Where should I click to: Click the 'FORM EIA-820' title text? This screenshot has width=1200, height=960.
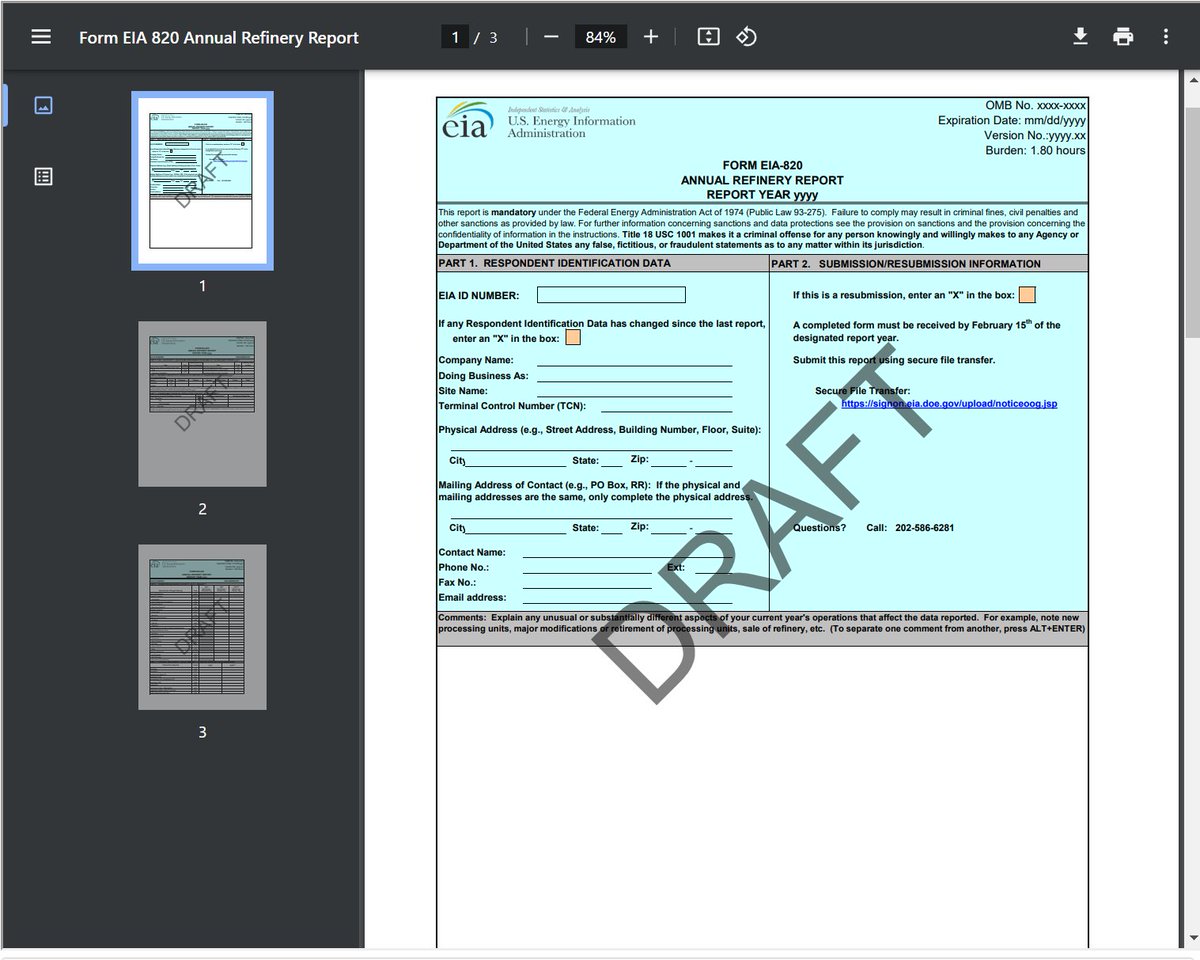pyautogui.click(x=762, y=166)
